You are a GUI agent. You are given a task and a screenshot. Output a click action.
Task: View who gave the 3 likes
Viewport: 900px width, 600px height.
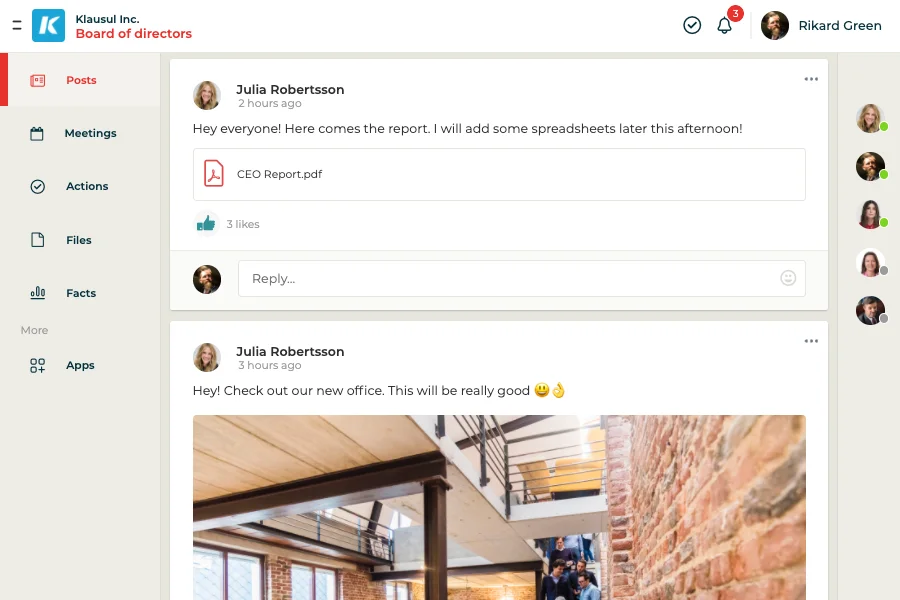click(243, 223)
